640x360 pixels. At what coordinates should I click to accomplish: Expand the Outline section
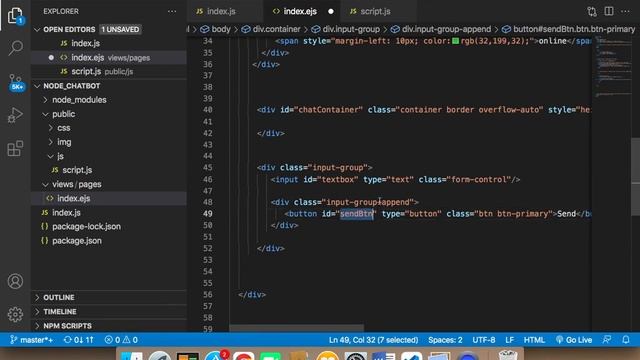pos(59,298)
